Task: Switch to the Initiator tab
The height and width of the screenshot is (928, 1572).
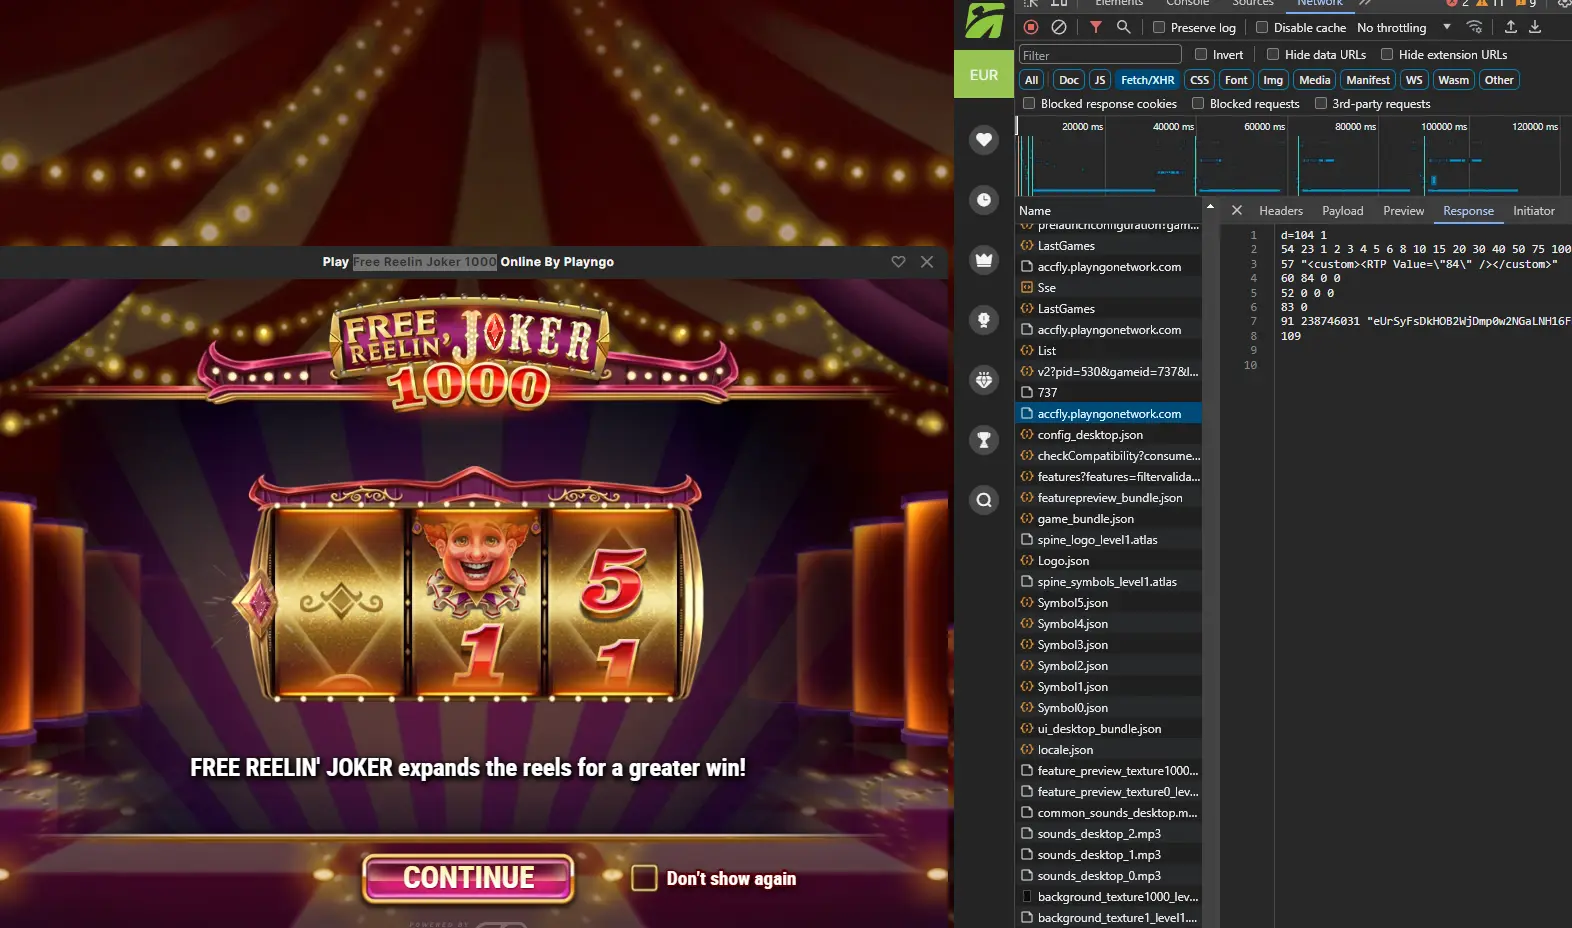Action: [1533, 210]
